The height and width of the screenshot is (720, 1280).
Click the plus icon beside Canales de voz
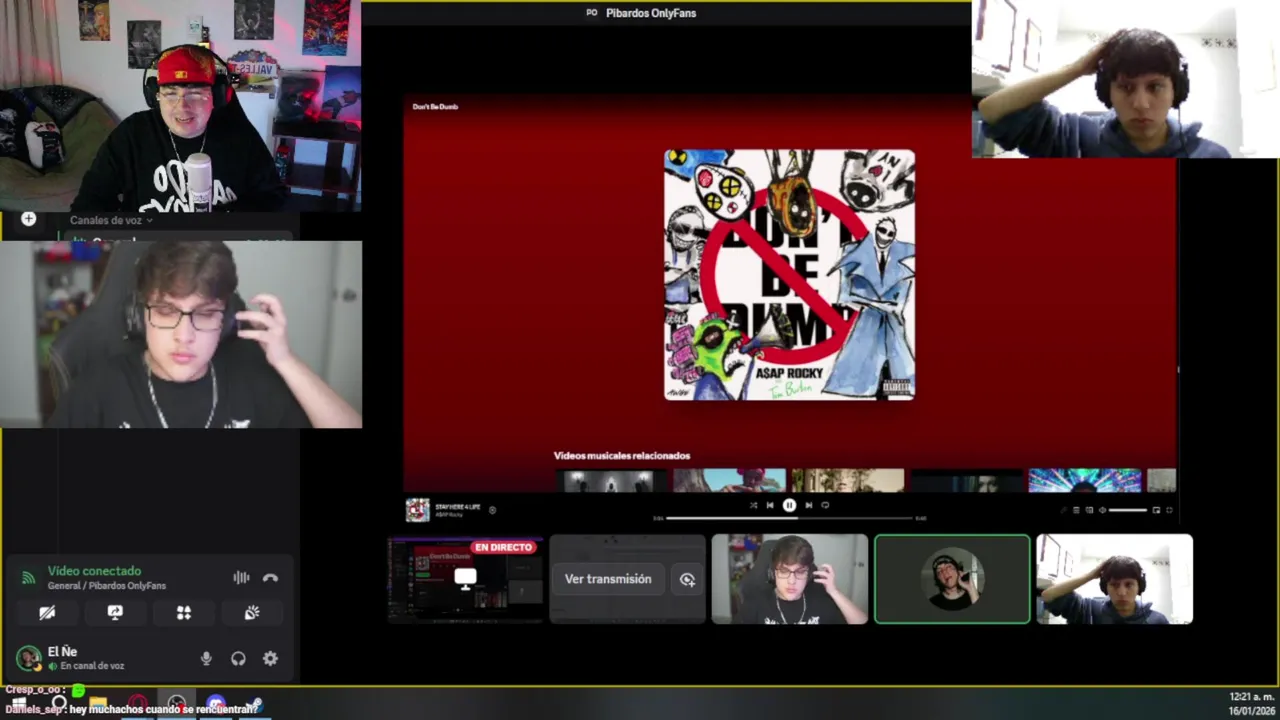[x=28, y=219]
